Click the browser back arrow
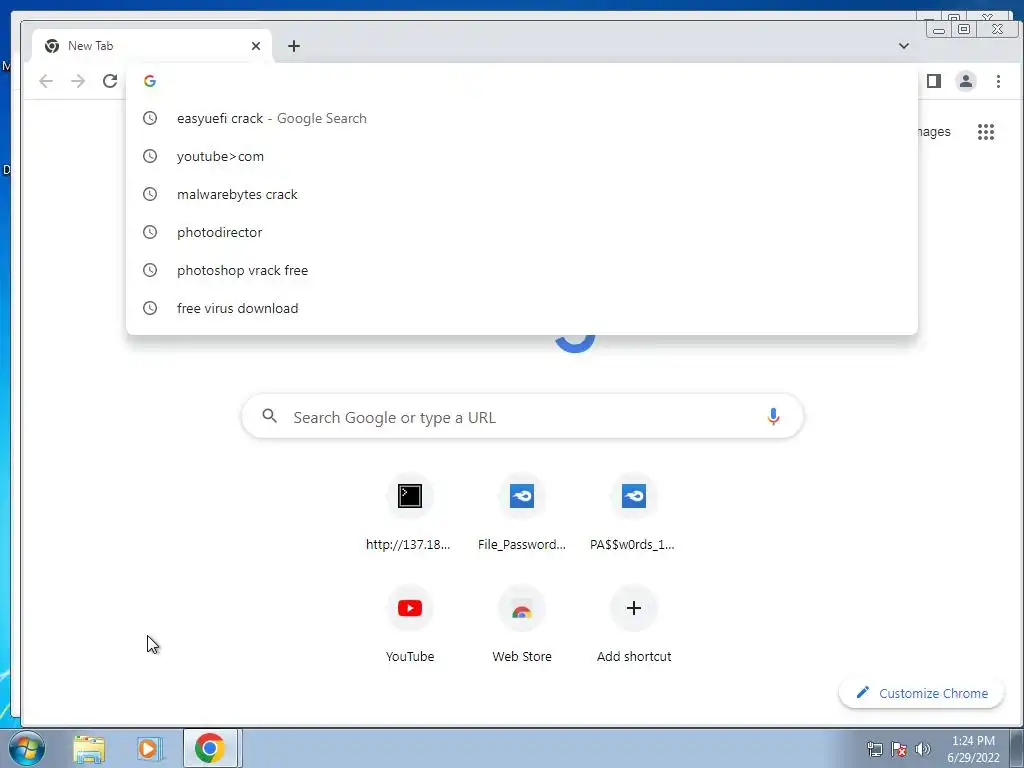Viewport: 1024px width, 768px height. [x=46, y=81]
